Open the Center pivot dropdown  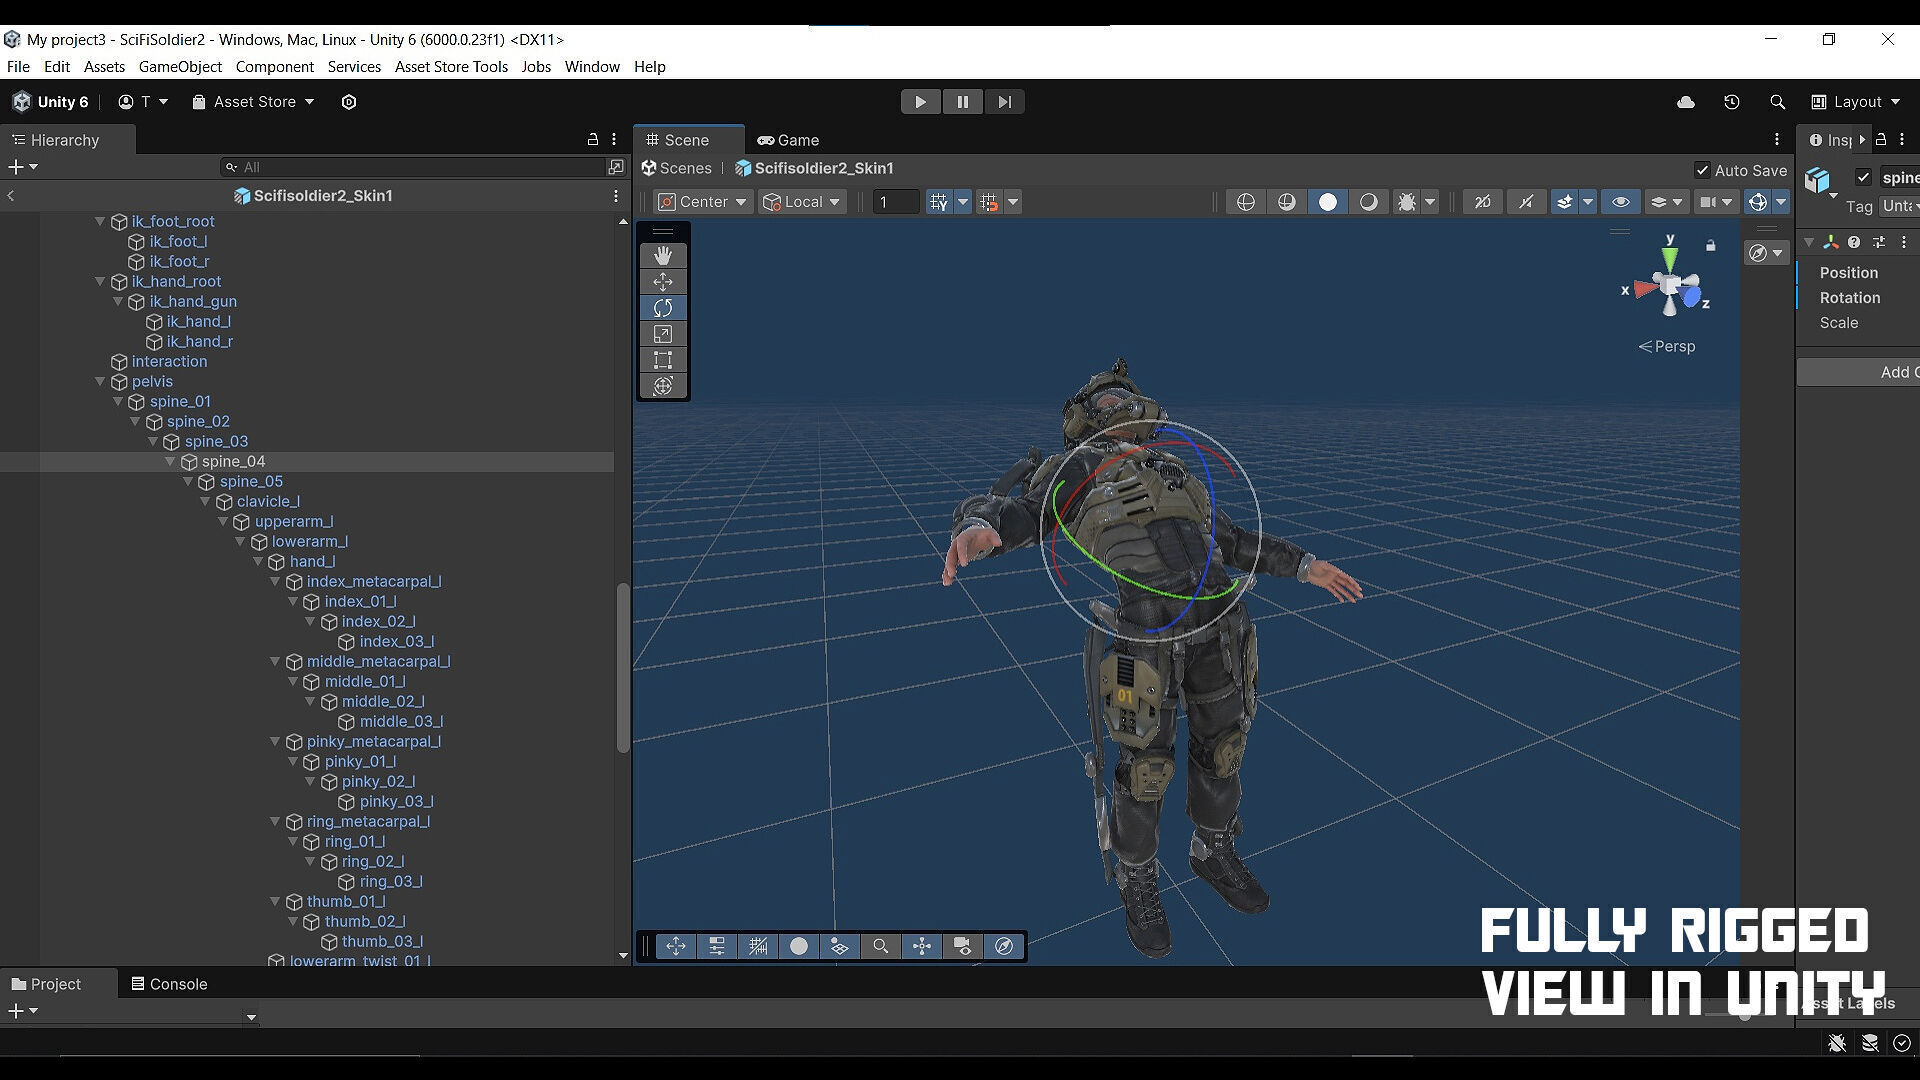[703, 202]
